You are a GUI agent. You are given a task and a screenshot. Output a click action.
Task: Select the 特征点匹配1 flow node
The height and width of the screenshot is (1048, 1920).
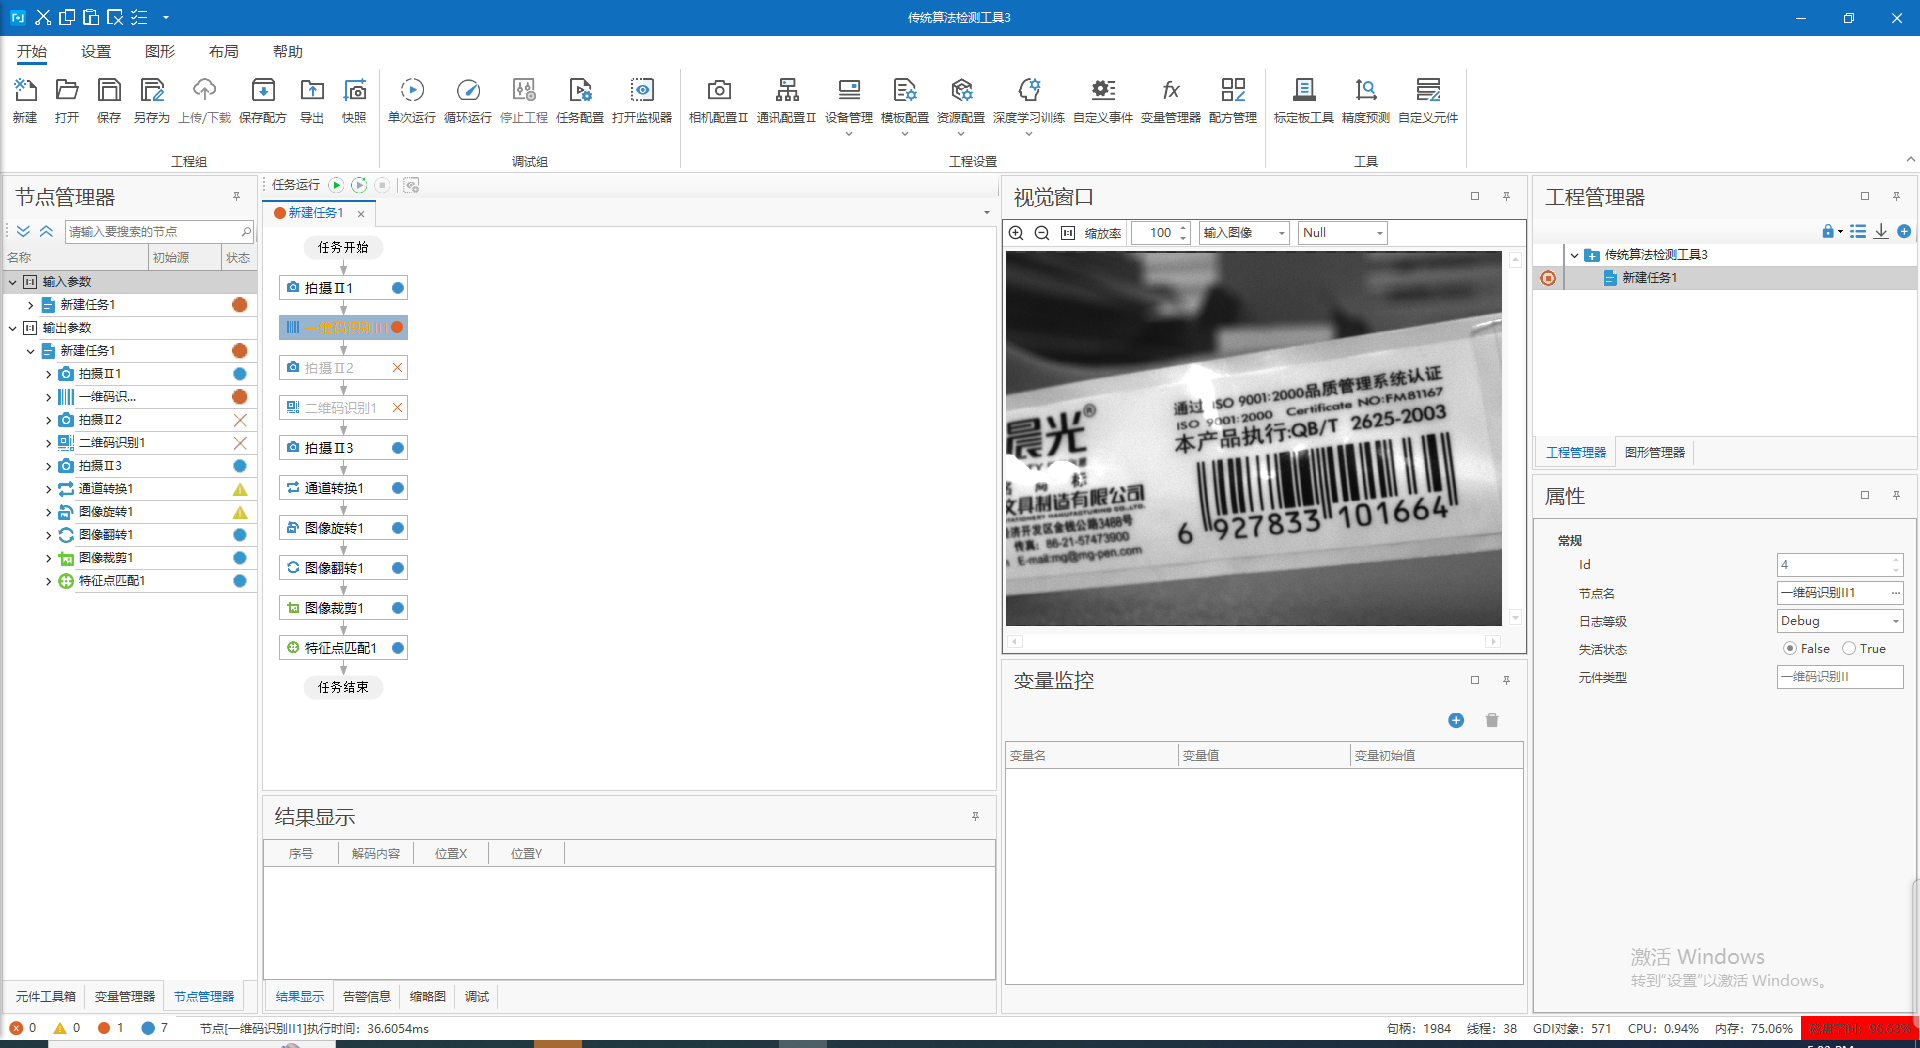(343, 648)
